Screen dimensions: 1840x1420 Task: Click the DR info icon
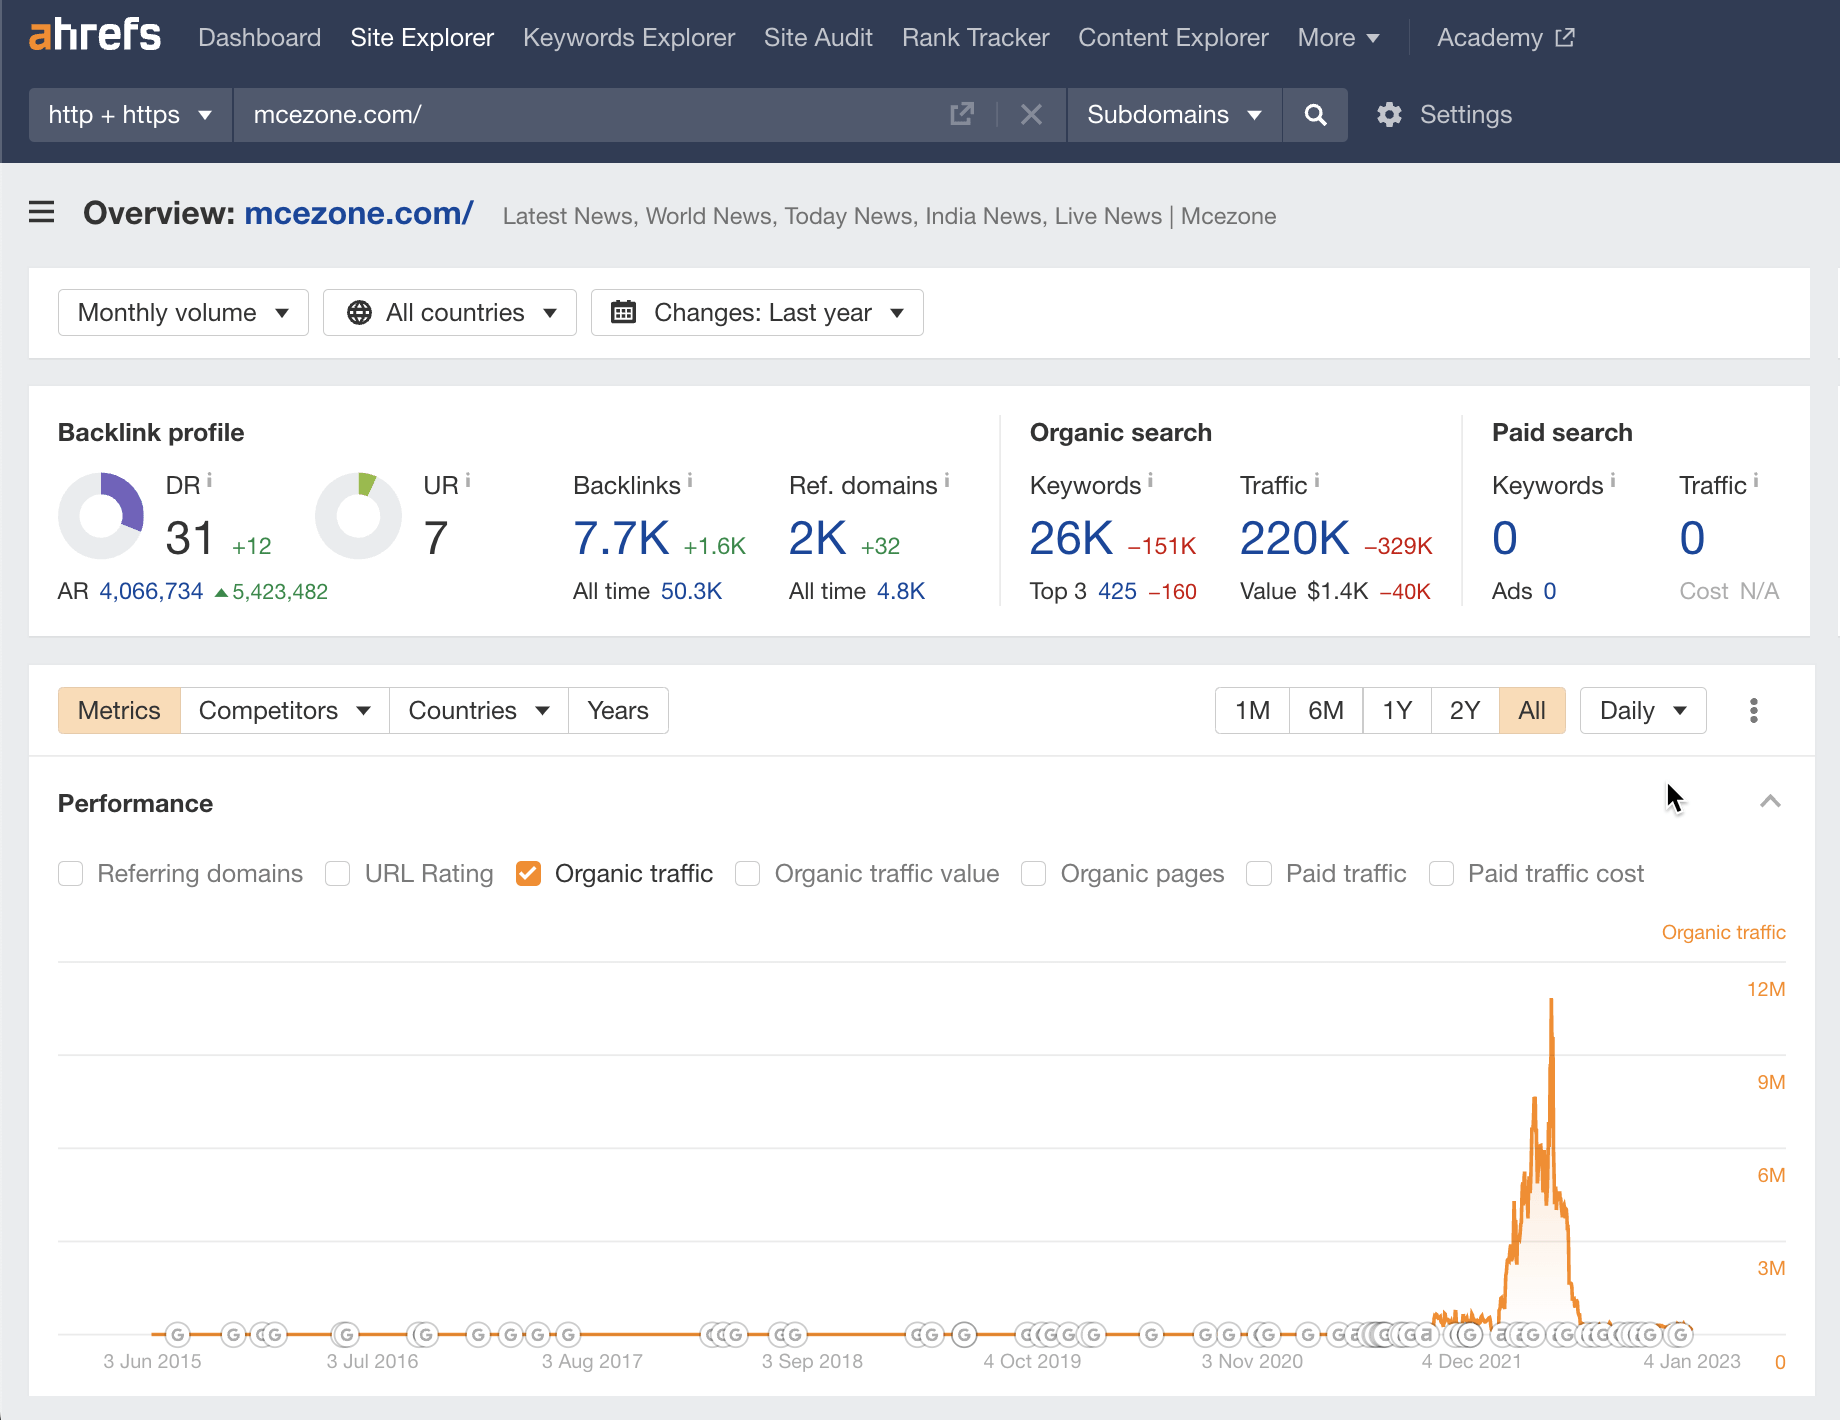click(x=209, y=481)
